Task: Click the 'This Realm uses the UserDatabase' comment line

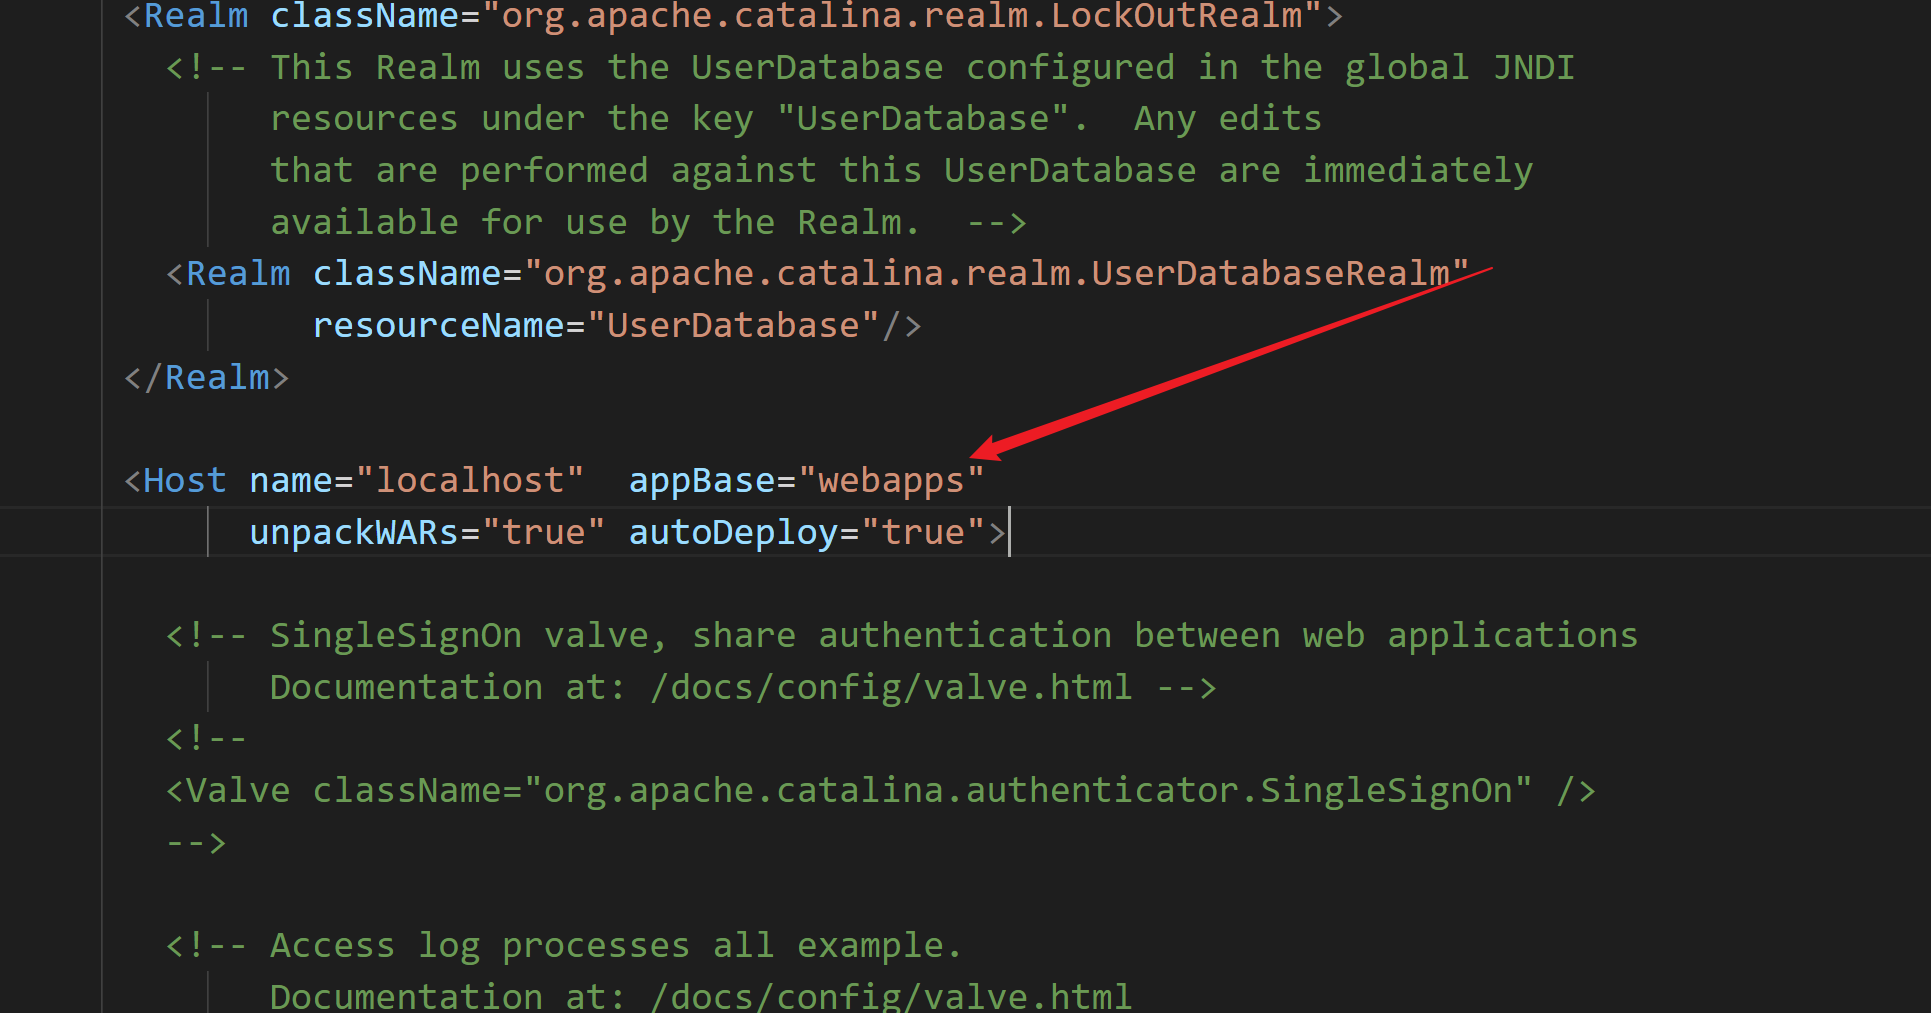Action: 870,67
